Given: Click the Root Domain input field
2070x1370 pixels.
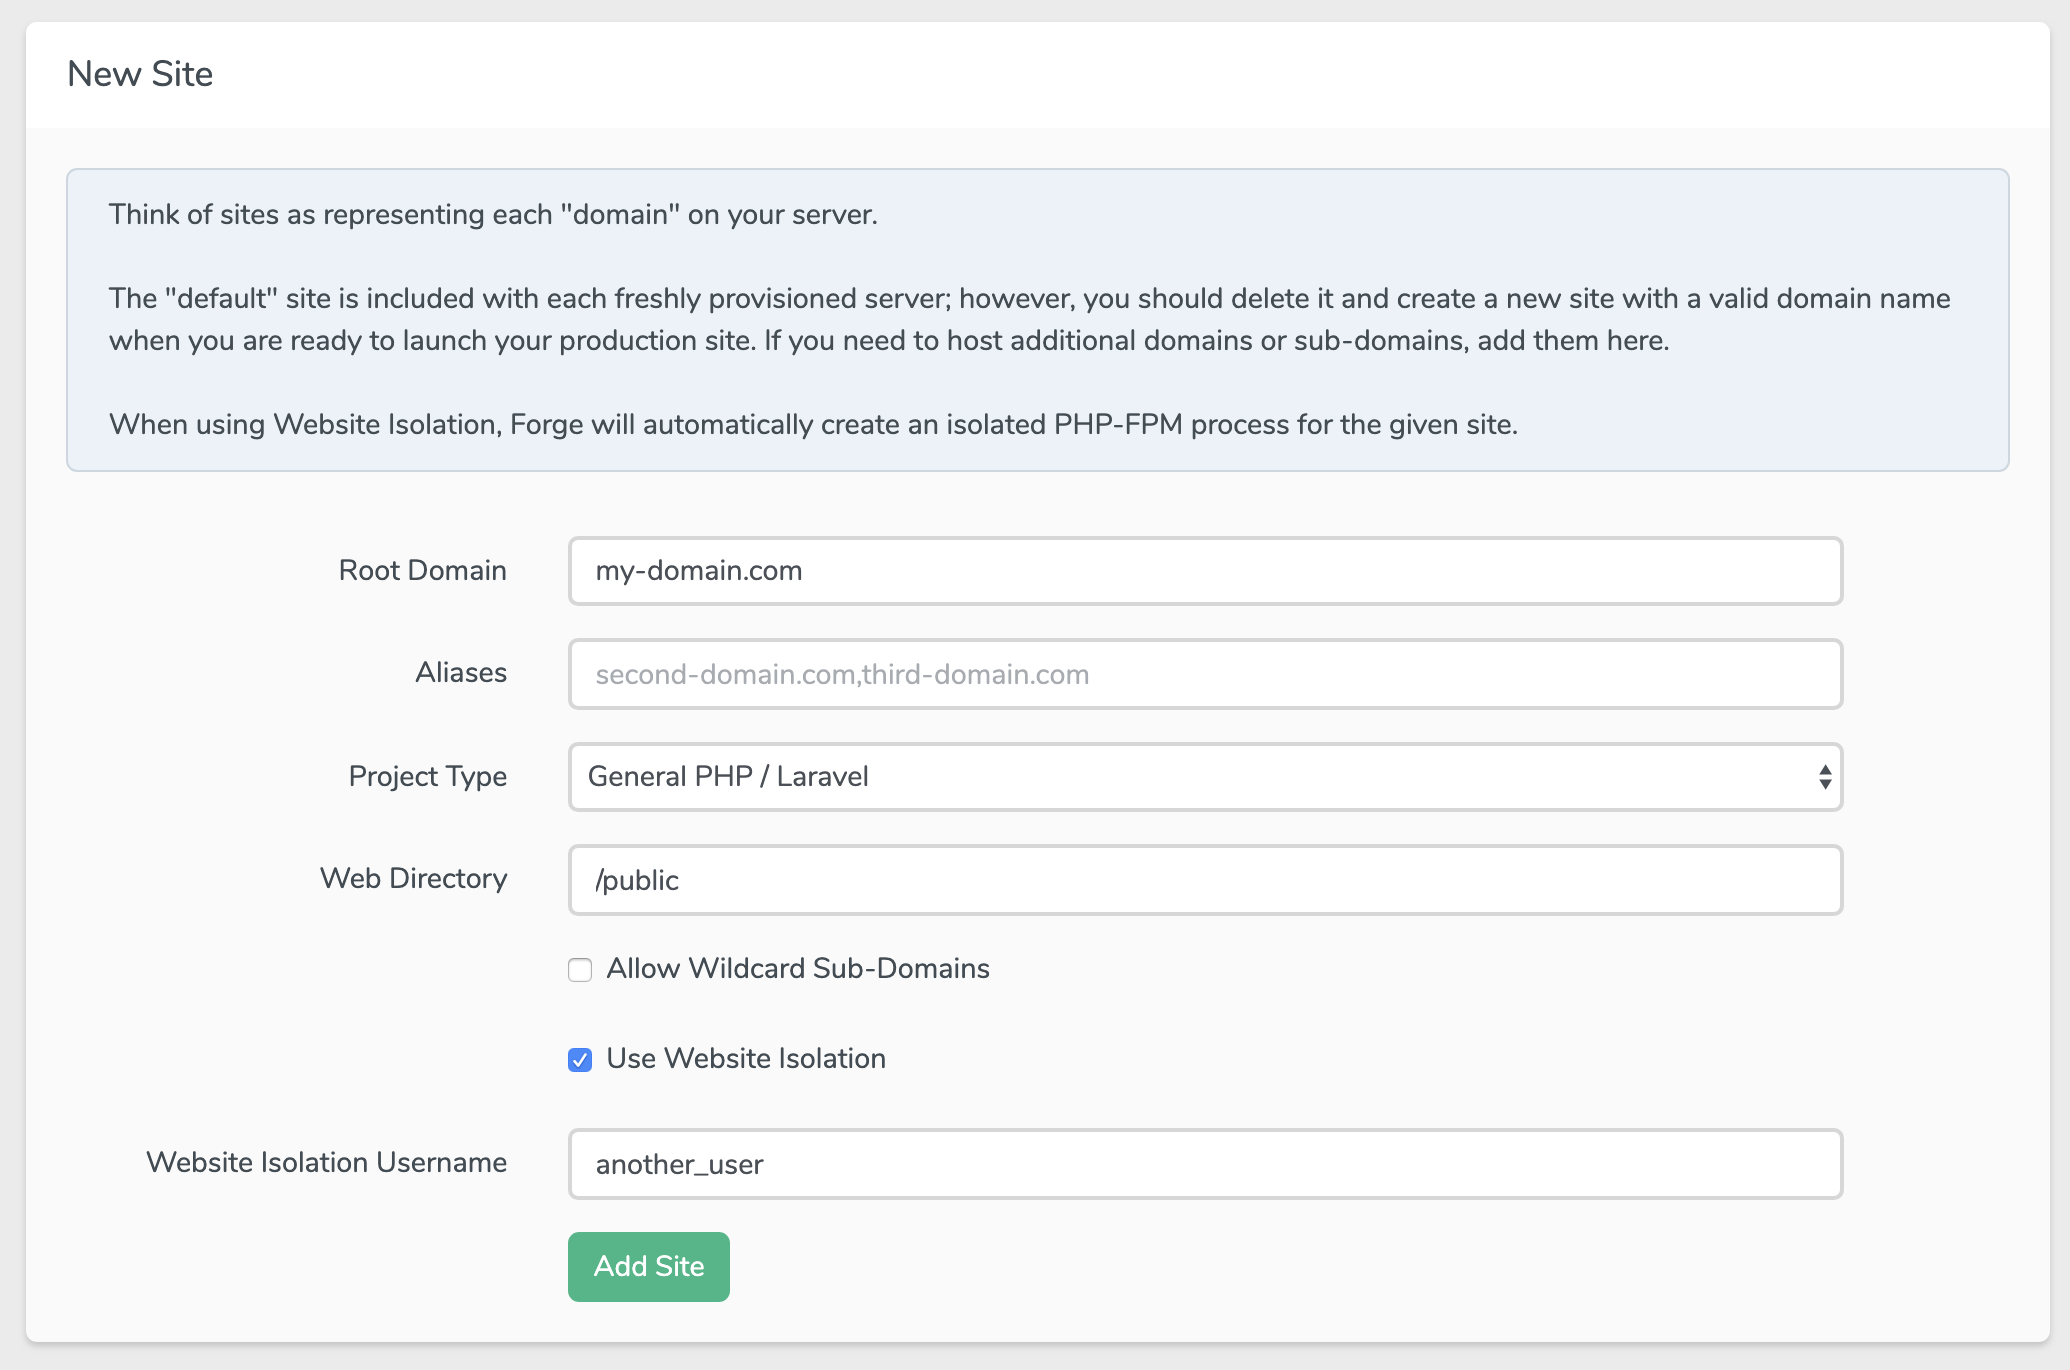Looking at the screenshot, I should click(1205, 571).
